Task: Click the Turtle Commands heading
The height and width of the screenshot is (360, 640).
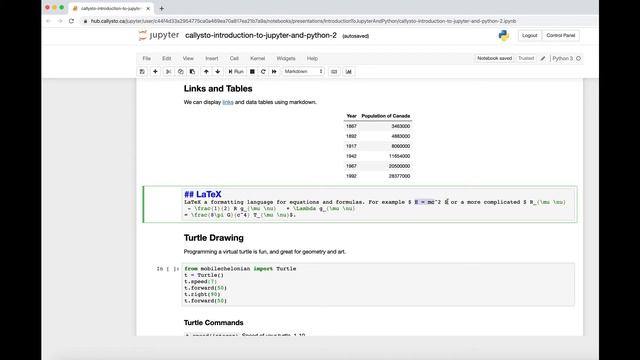Action: click(x=213, y=323)
